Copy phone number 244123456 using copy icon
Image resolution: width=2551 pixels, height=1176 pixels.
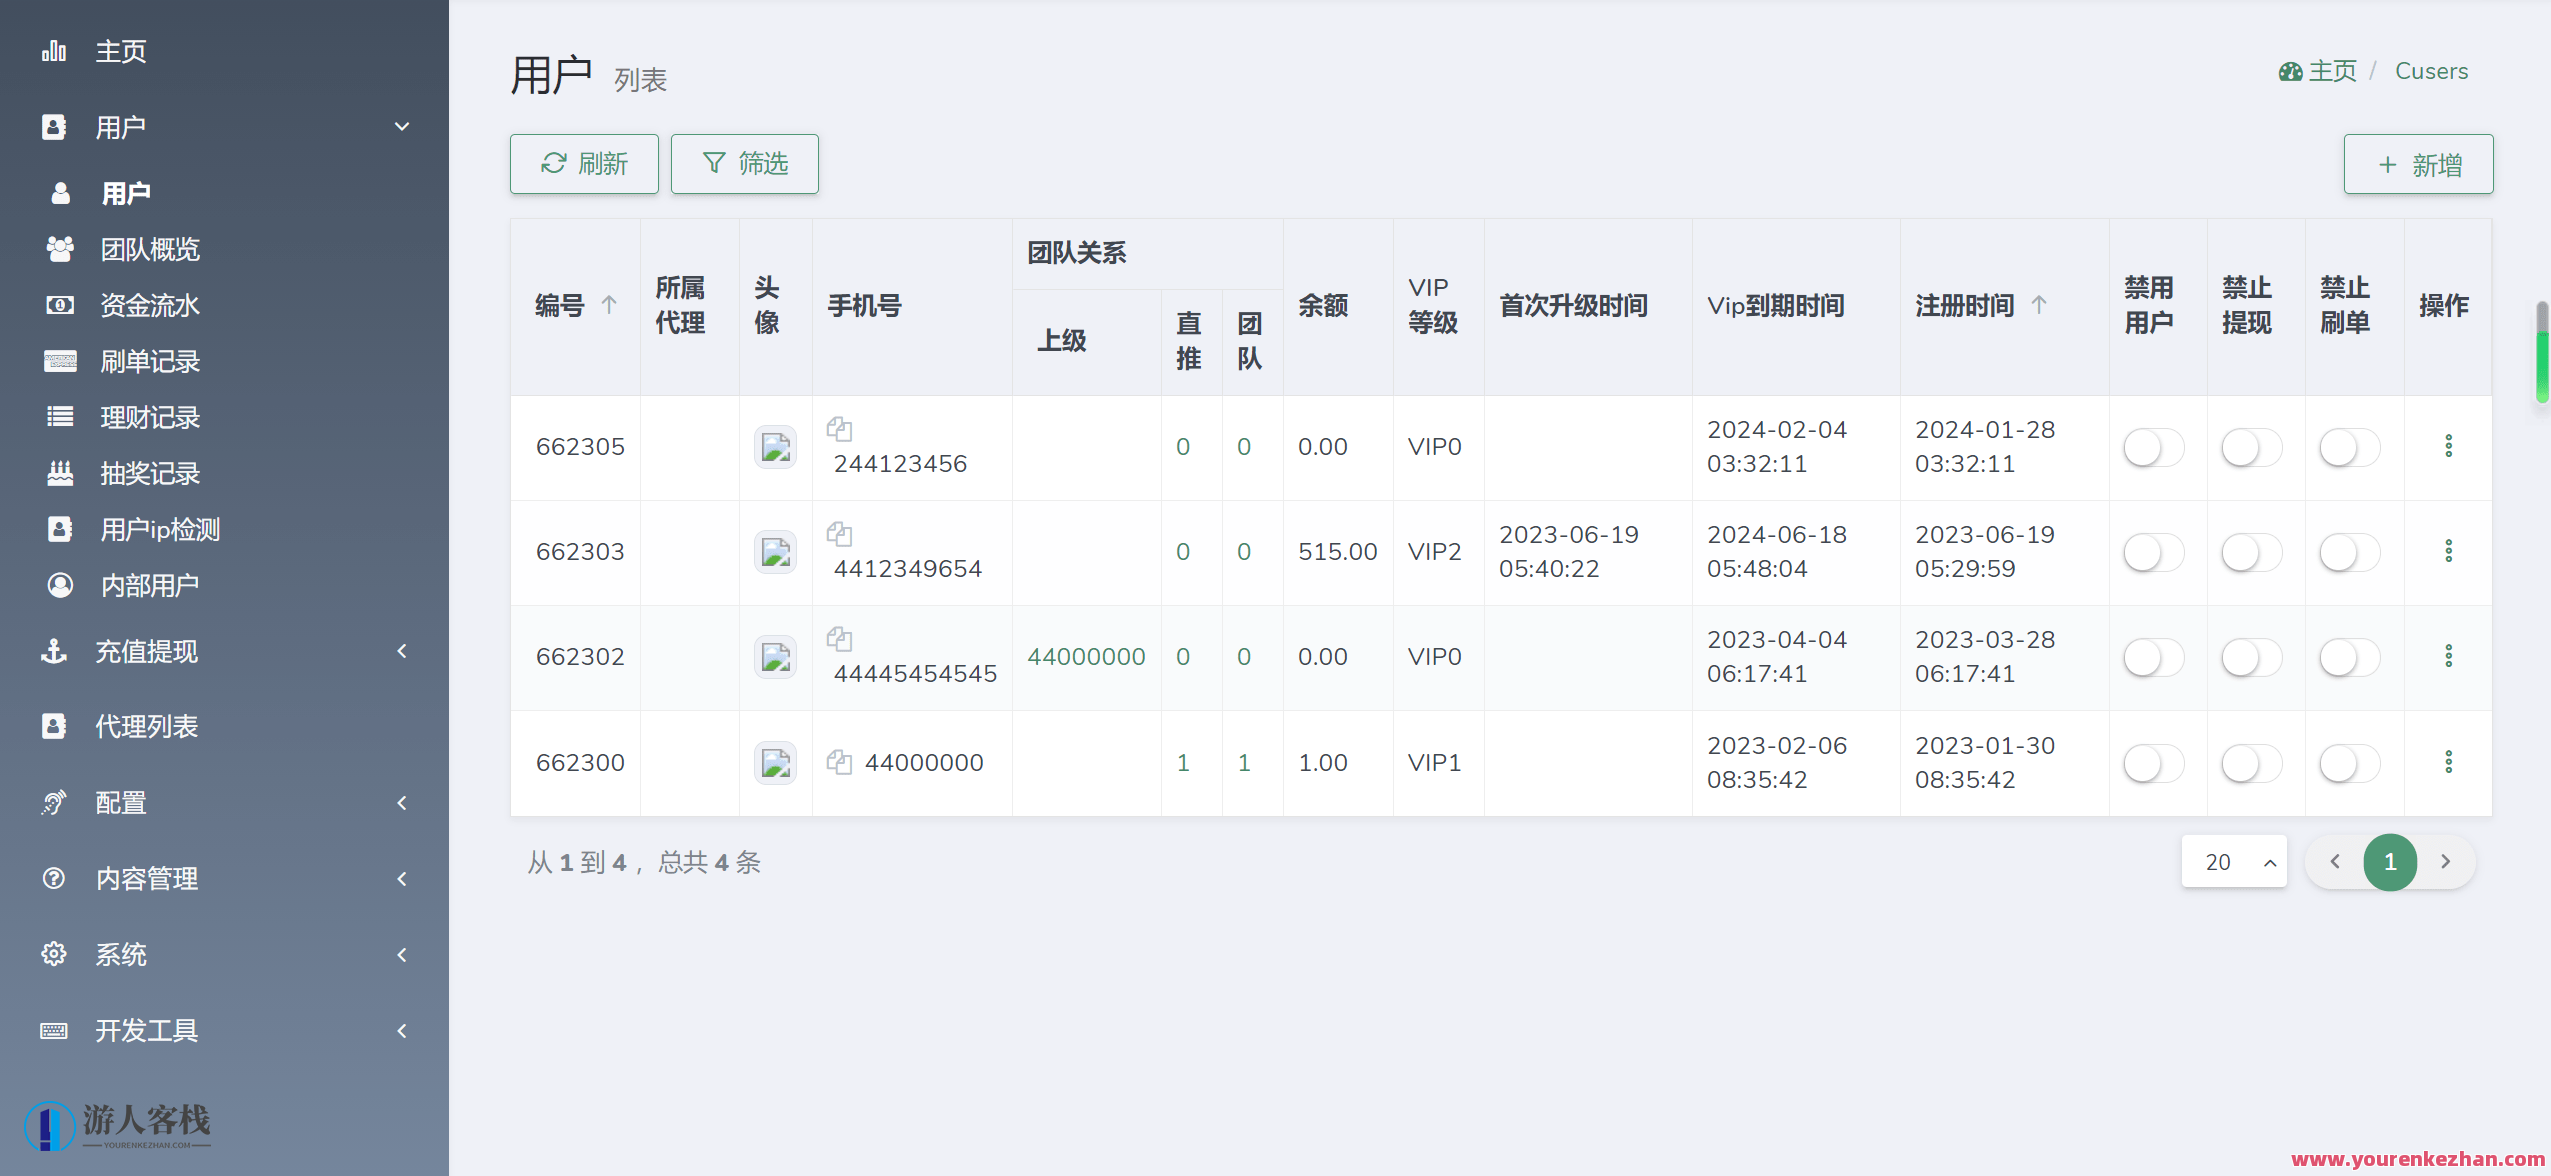841,429
